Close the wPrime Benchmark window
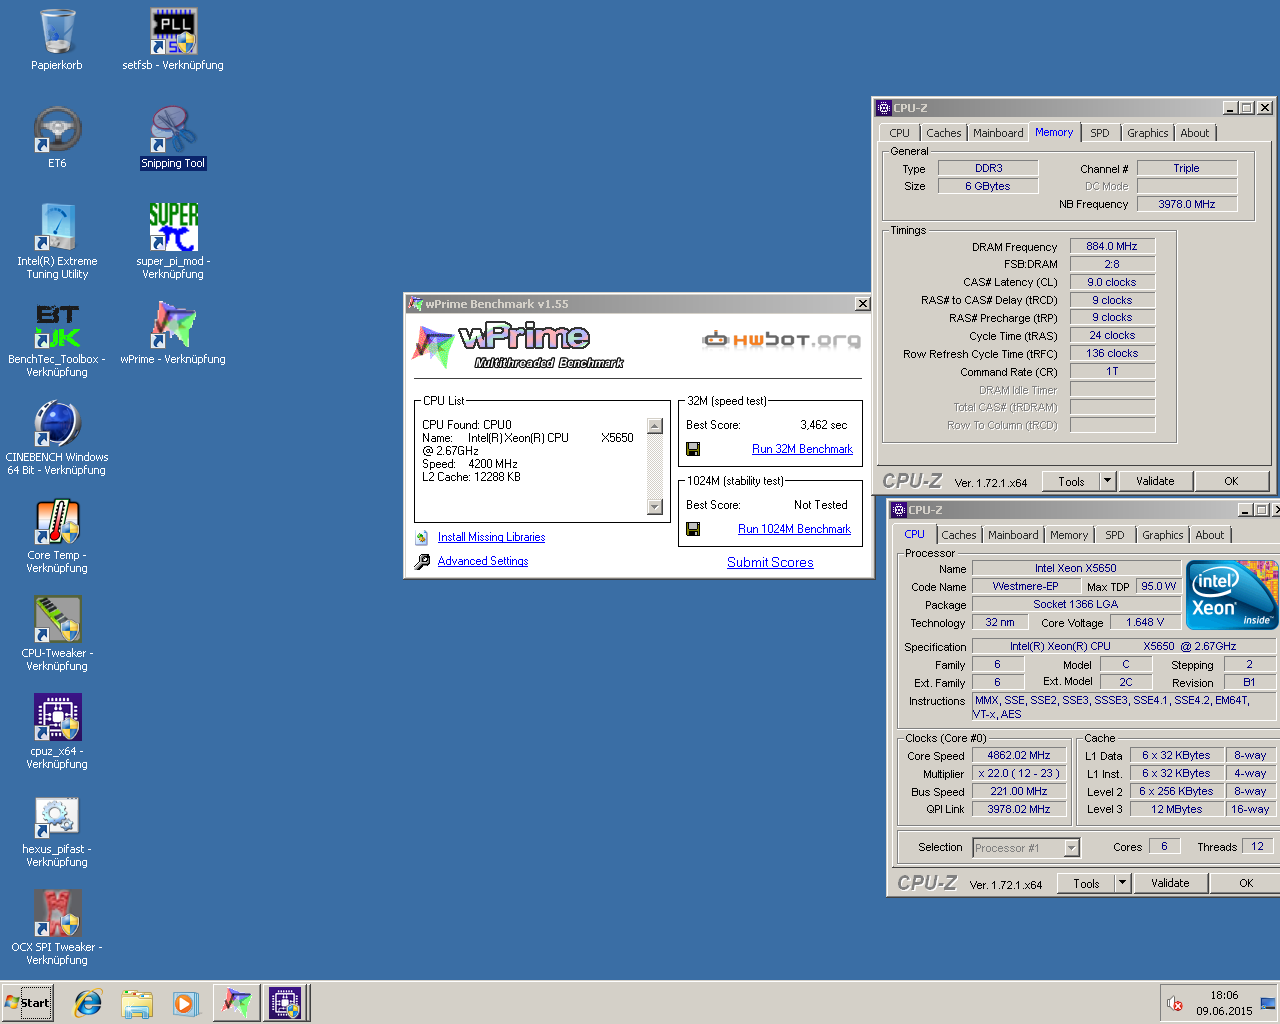The image size is (1280, 1024). click(862, 304)
